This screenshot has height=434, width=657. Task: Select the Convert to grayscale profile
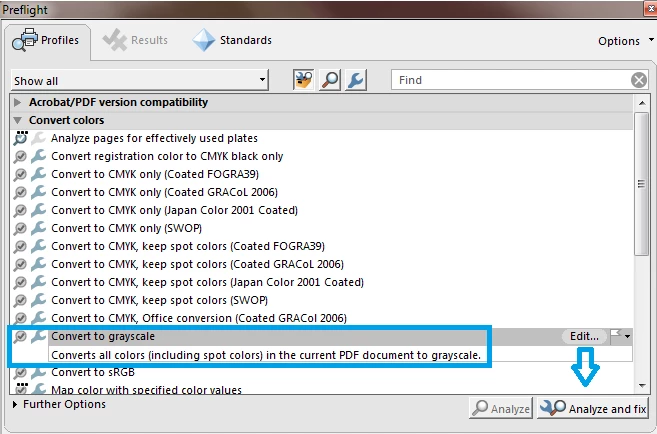coord(103,336)
